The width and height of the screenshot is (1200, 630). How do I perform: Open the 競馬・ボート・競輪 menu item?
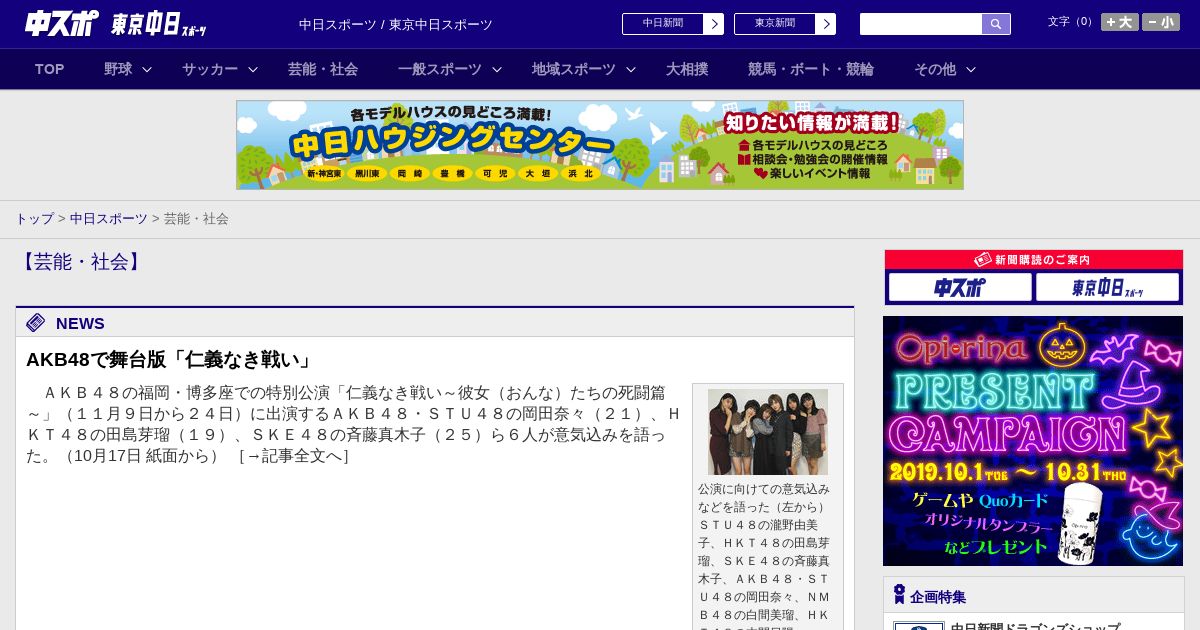[x=811, y=69]
